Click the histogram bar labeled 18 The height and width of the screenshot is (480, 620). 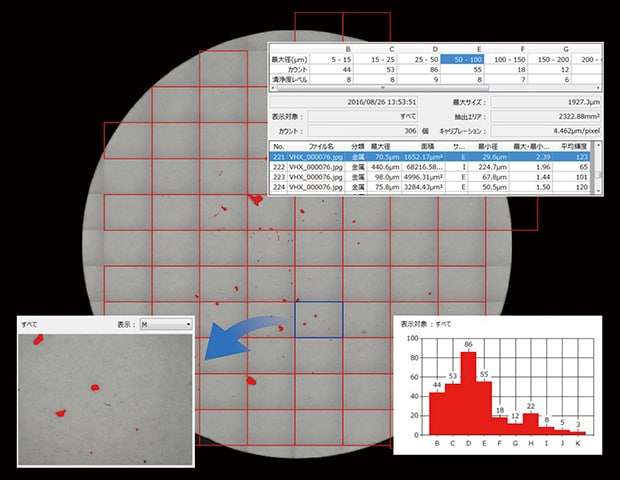pyautogui.click(x=500, y=426)
